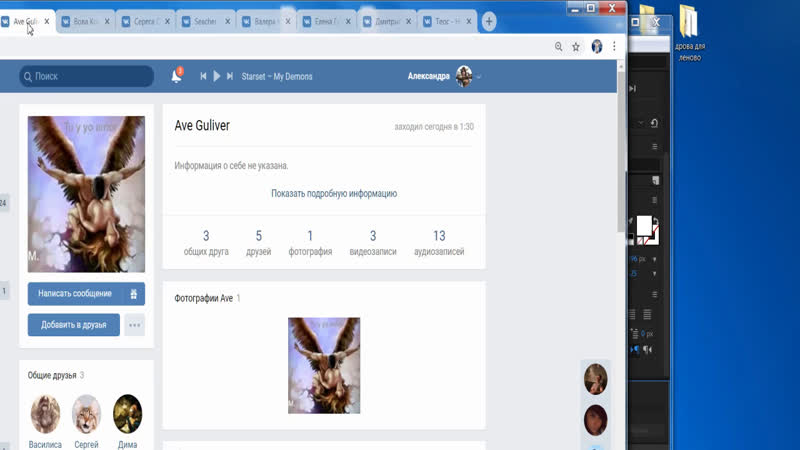Screen dimensions: 800x450
Task: Bookmark page with star icon
Action: click(576, 47)
